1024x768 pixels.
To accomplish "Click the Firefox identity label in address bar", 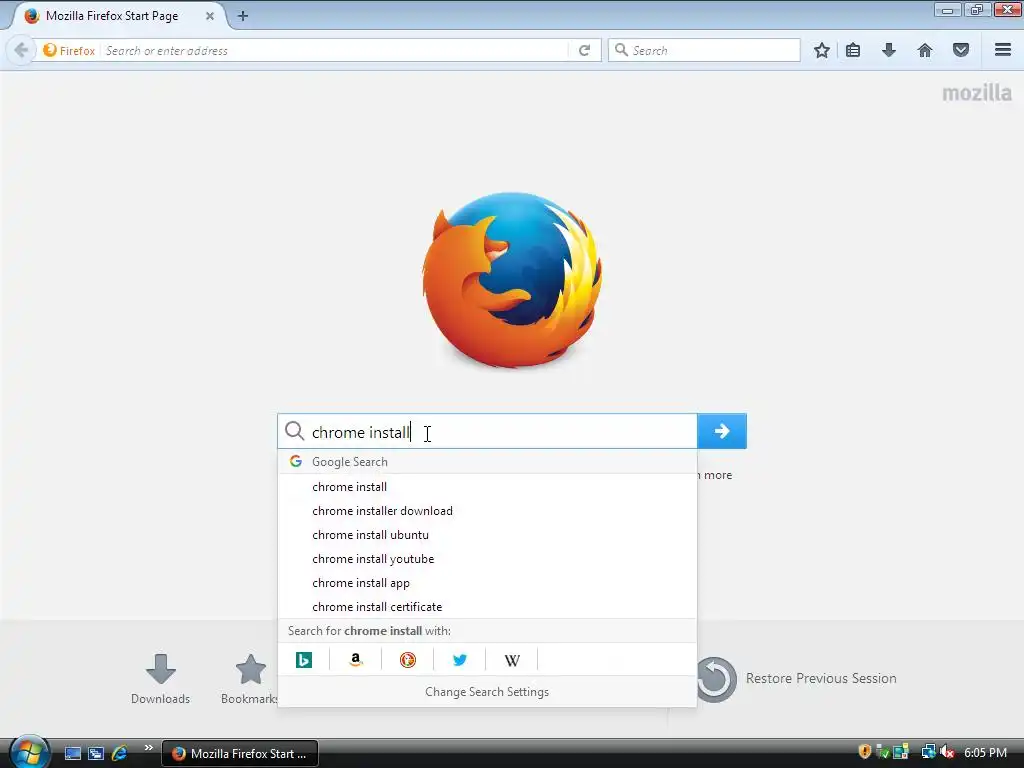I will (69, 50).
